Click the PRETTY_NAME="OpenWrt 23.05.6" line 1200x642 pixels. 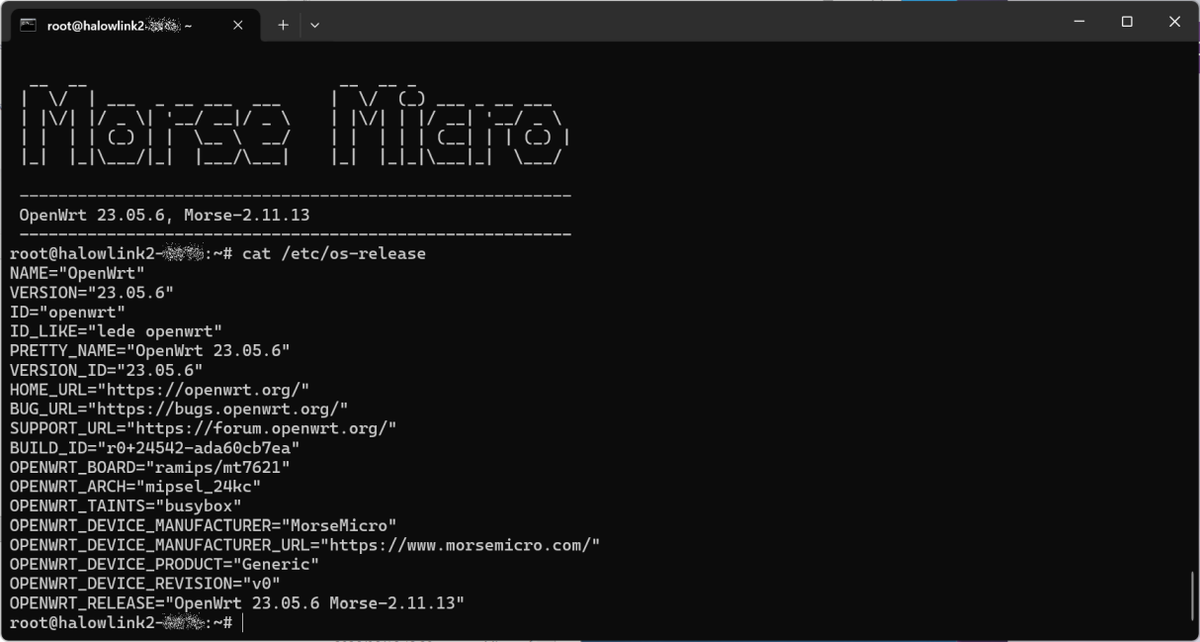click(150, 350)
